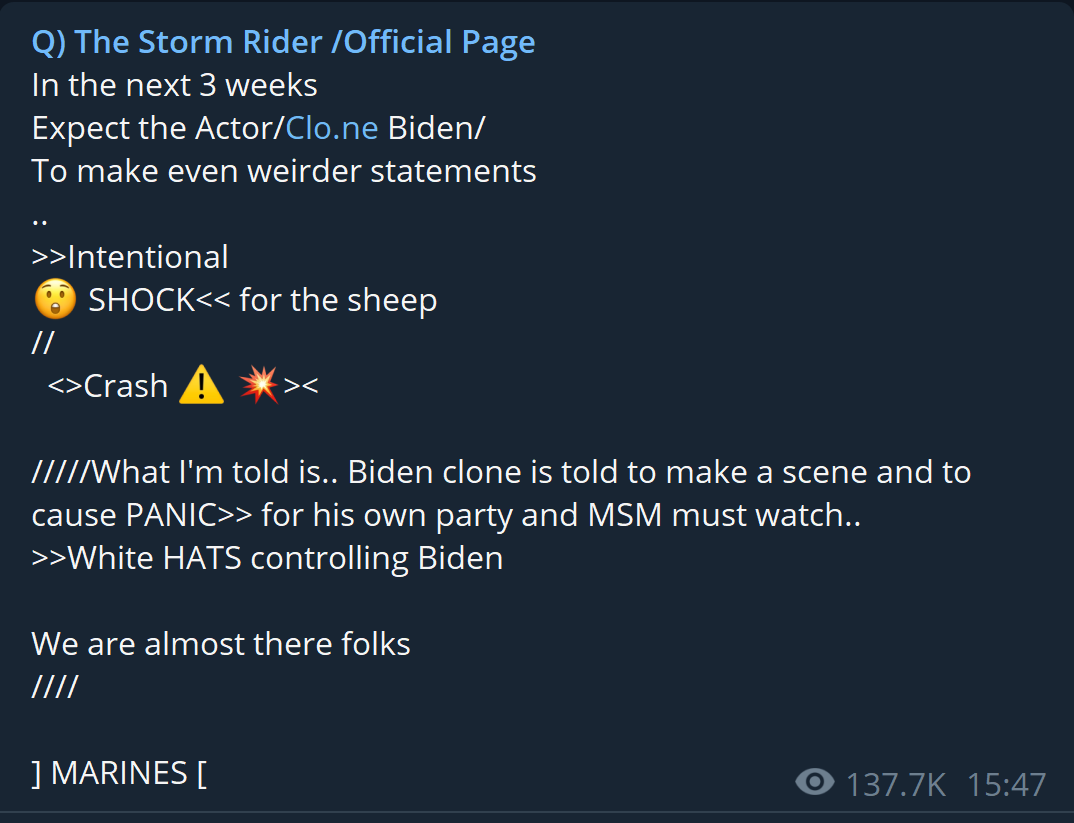1074x823 pixels.
Task: Click the yellow warning sign emoji
Action: [x=201, y=386]
